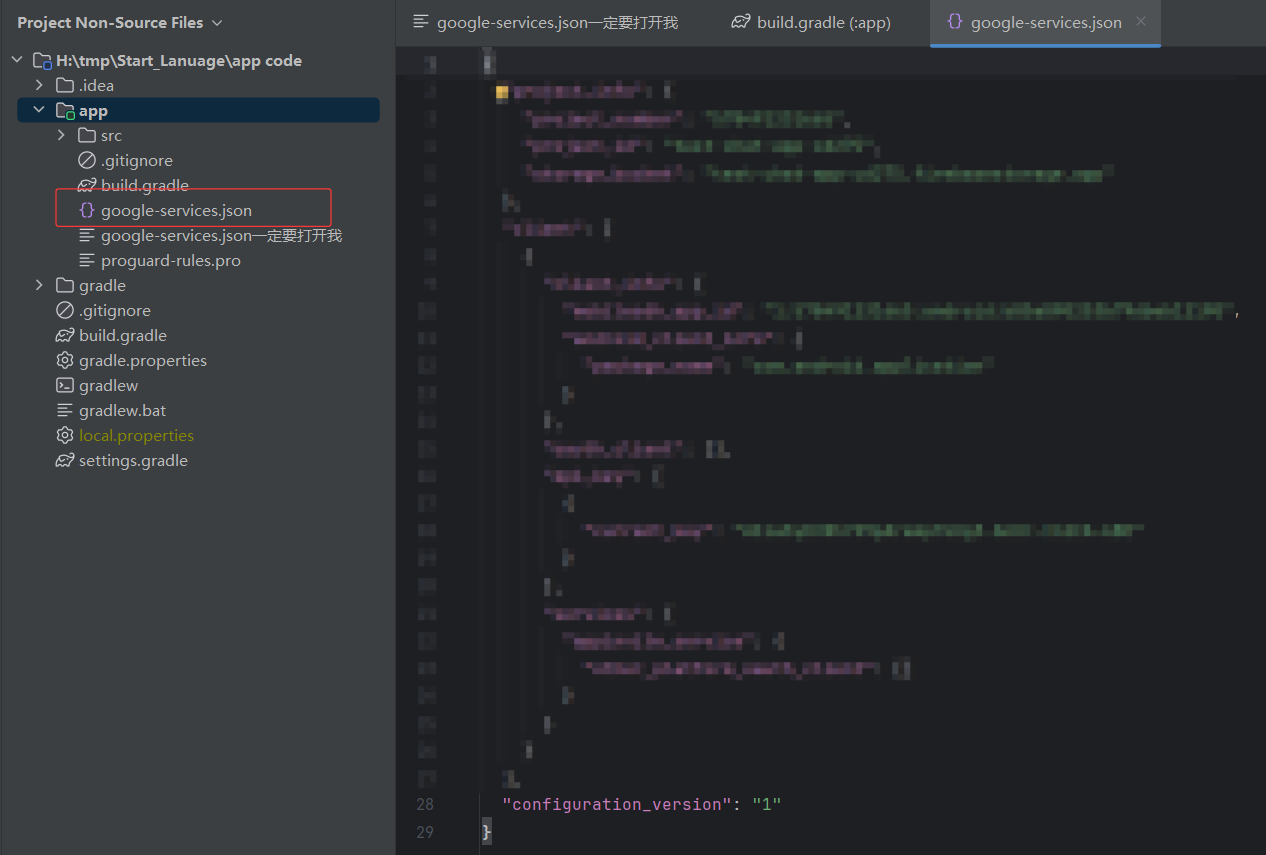Click line number 29 in the gutter
The image size is (1266, 855).
coord(425,831)
